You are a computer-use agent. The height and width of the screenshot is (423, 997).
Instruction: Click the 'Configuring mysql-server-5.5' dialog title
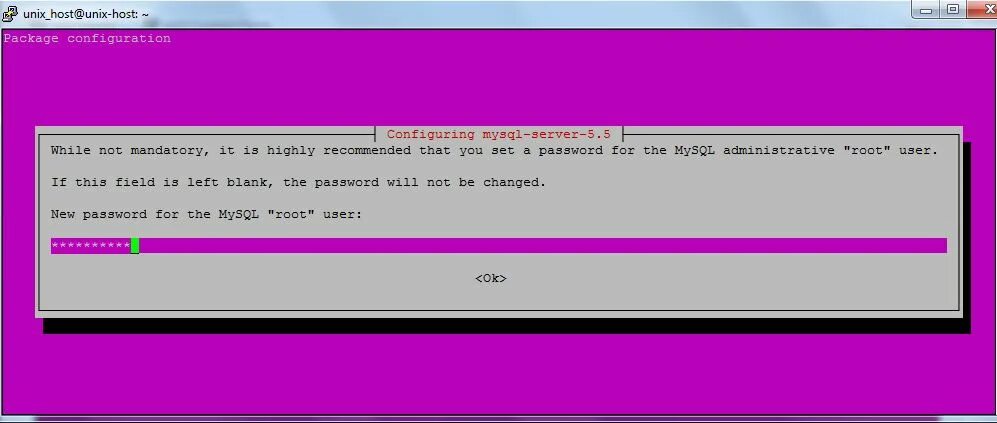(x=498, y=134)
